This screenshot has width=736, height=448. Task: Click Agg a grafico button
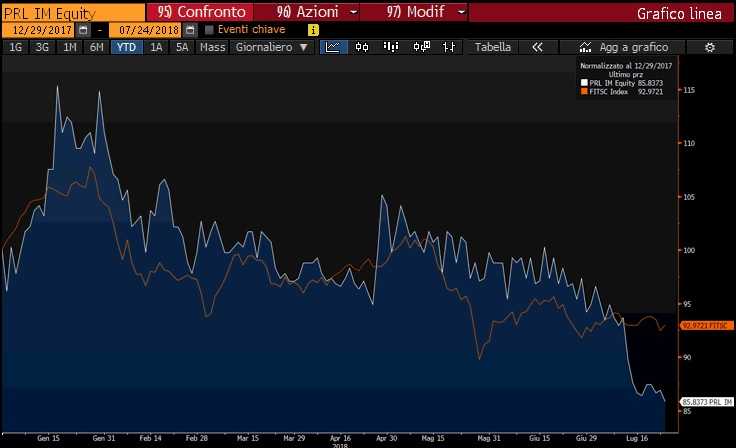coord(622,47)
